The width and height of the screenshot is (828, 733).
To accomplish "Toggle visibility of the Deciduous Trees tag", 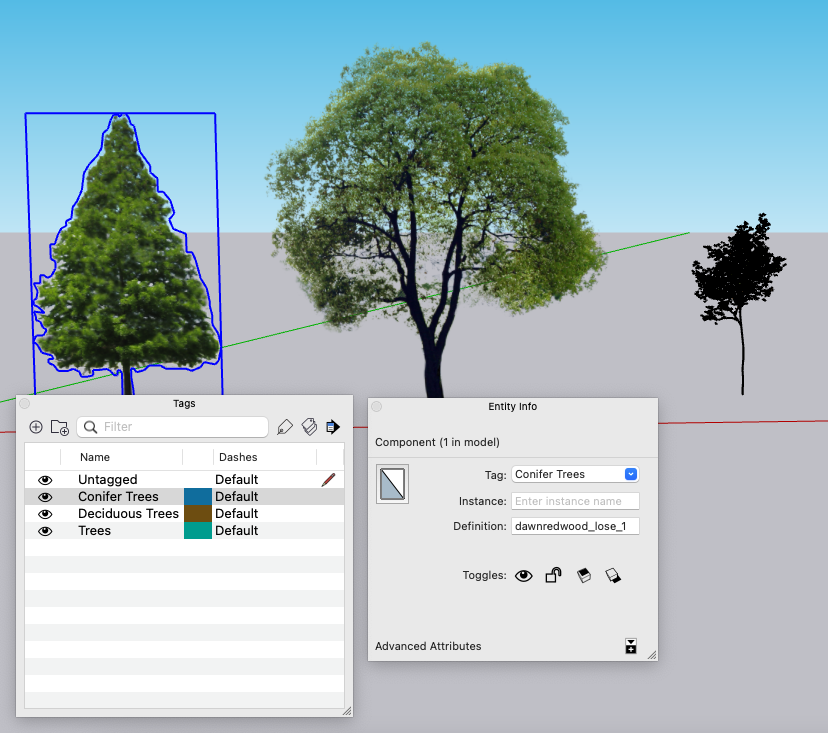I will tap(44, 513).
